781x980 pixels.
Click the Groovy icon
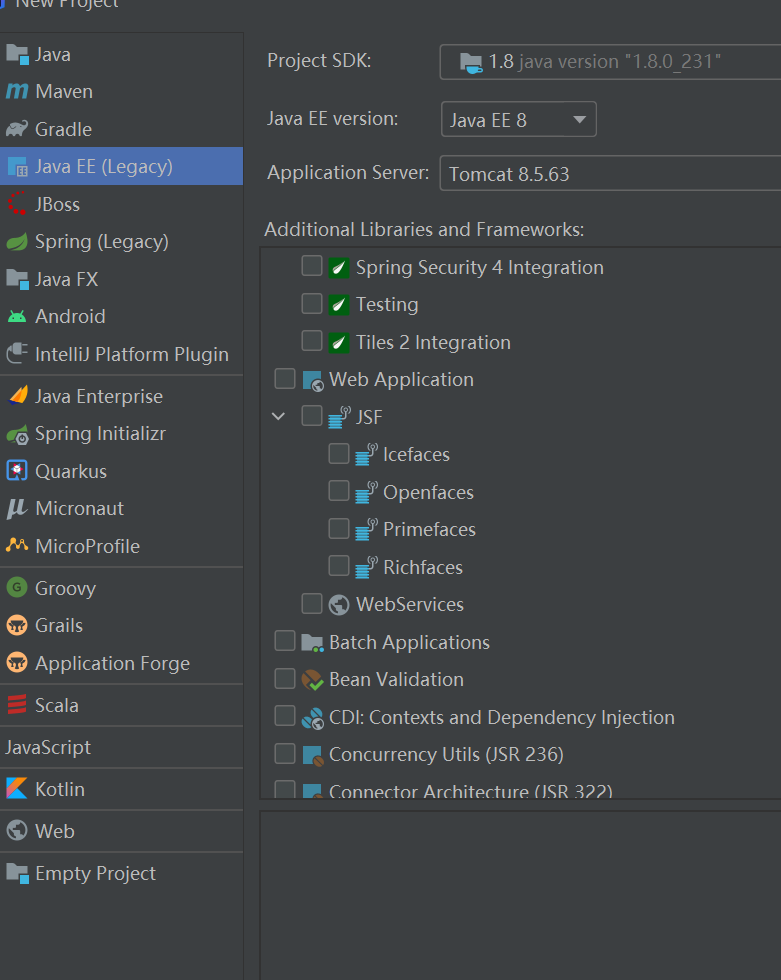(x=16, y=588)
